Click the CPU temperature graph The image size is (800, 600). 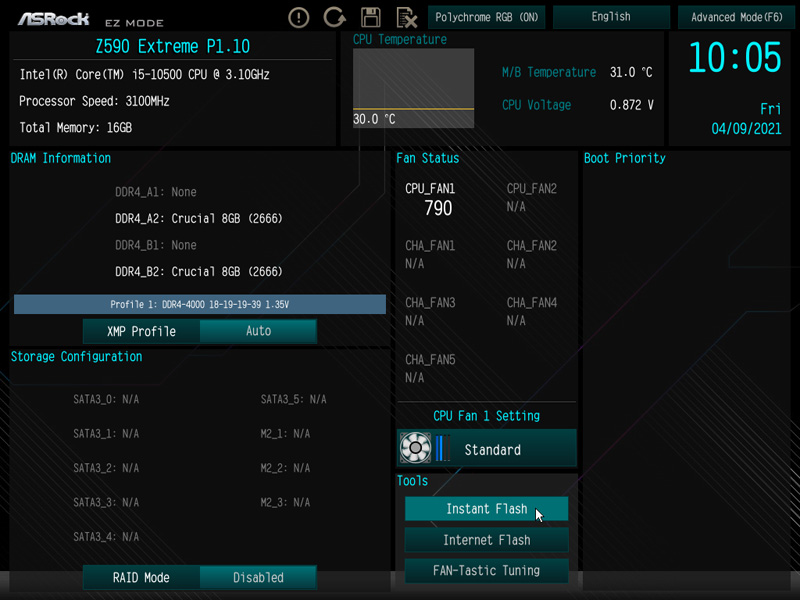413,88
